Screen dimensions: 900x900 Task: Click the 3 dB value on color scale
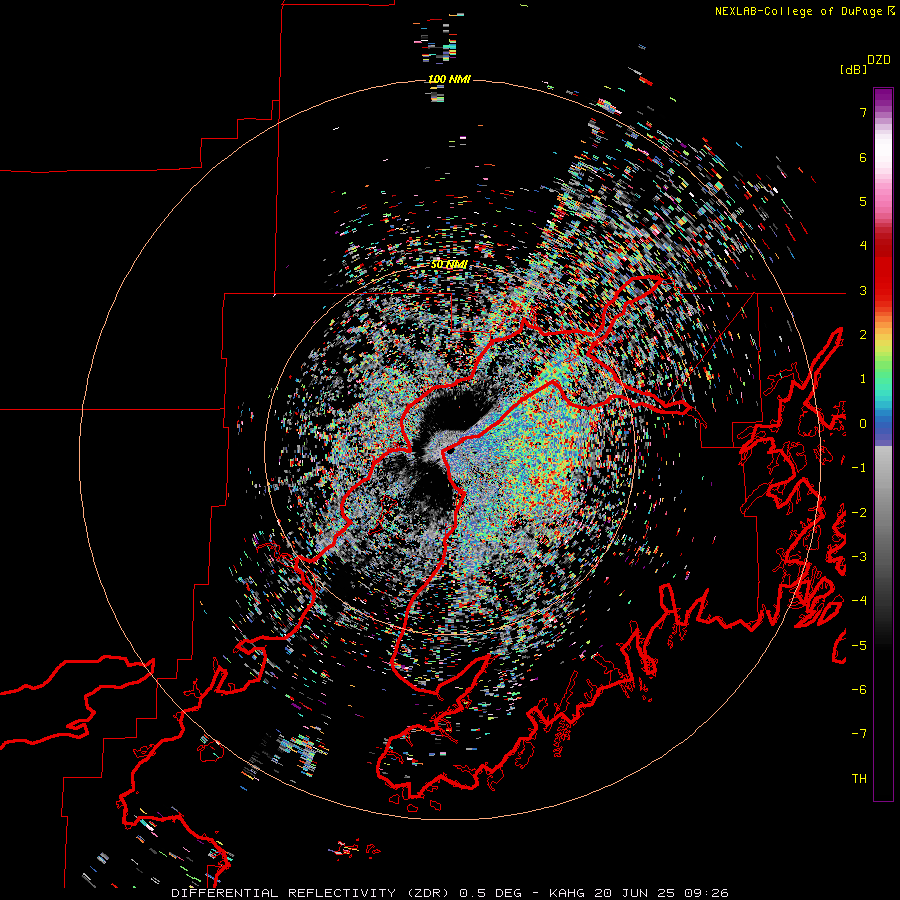click(863, 290)
